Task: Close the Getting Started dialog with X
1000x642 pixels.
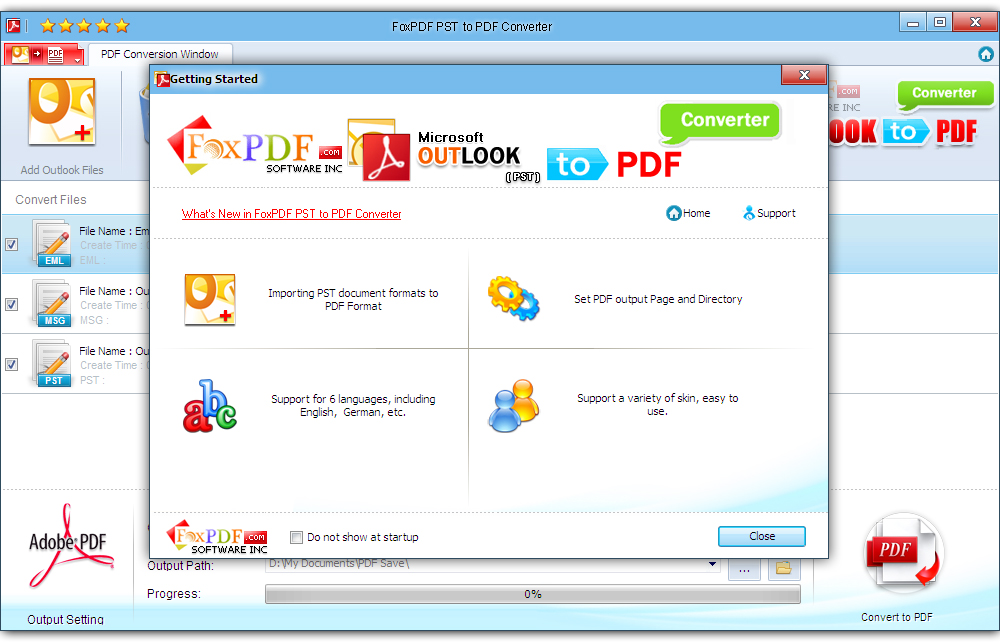Action: pyautogui.click(x=804, y=75)
